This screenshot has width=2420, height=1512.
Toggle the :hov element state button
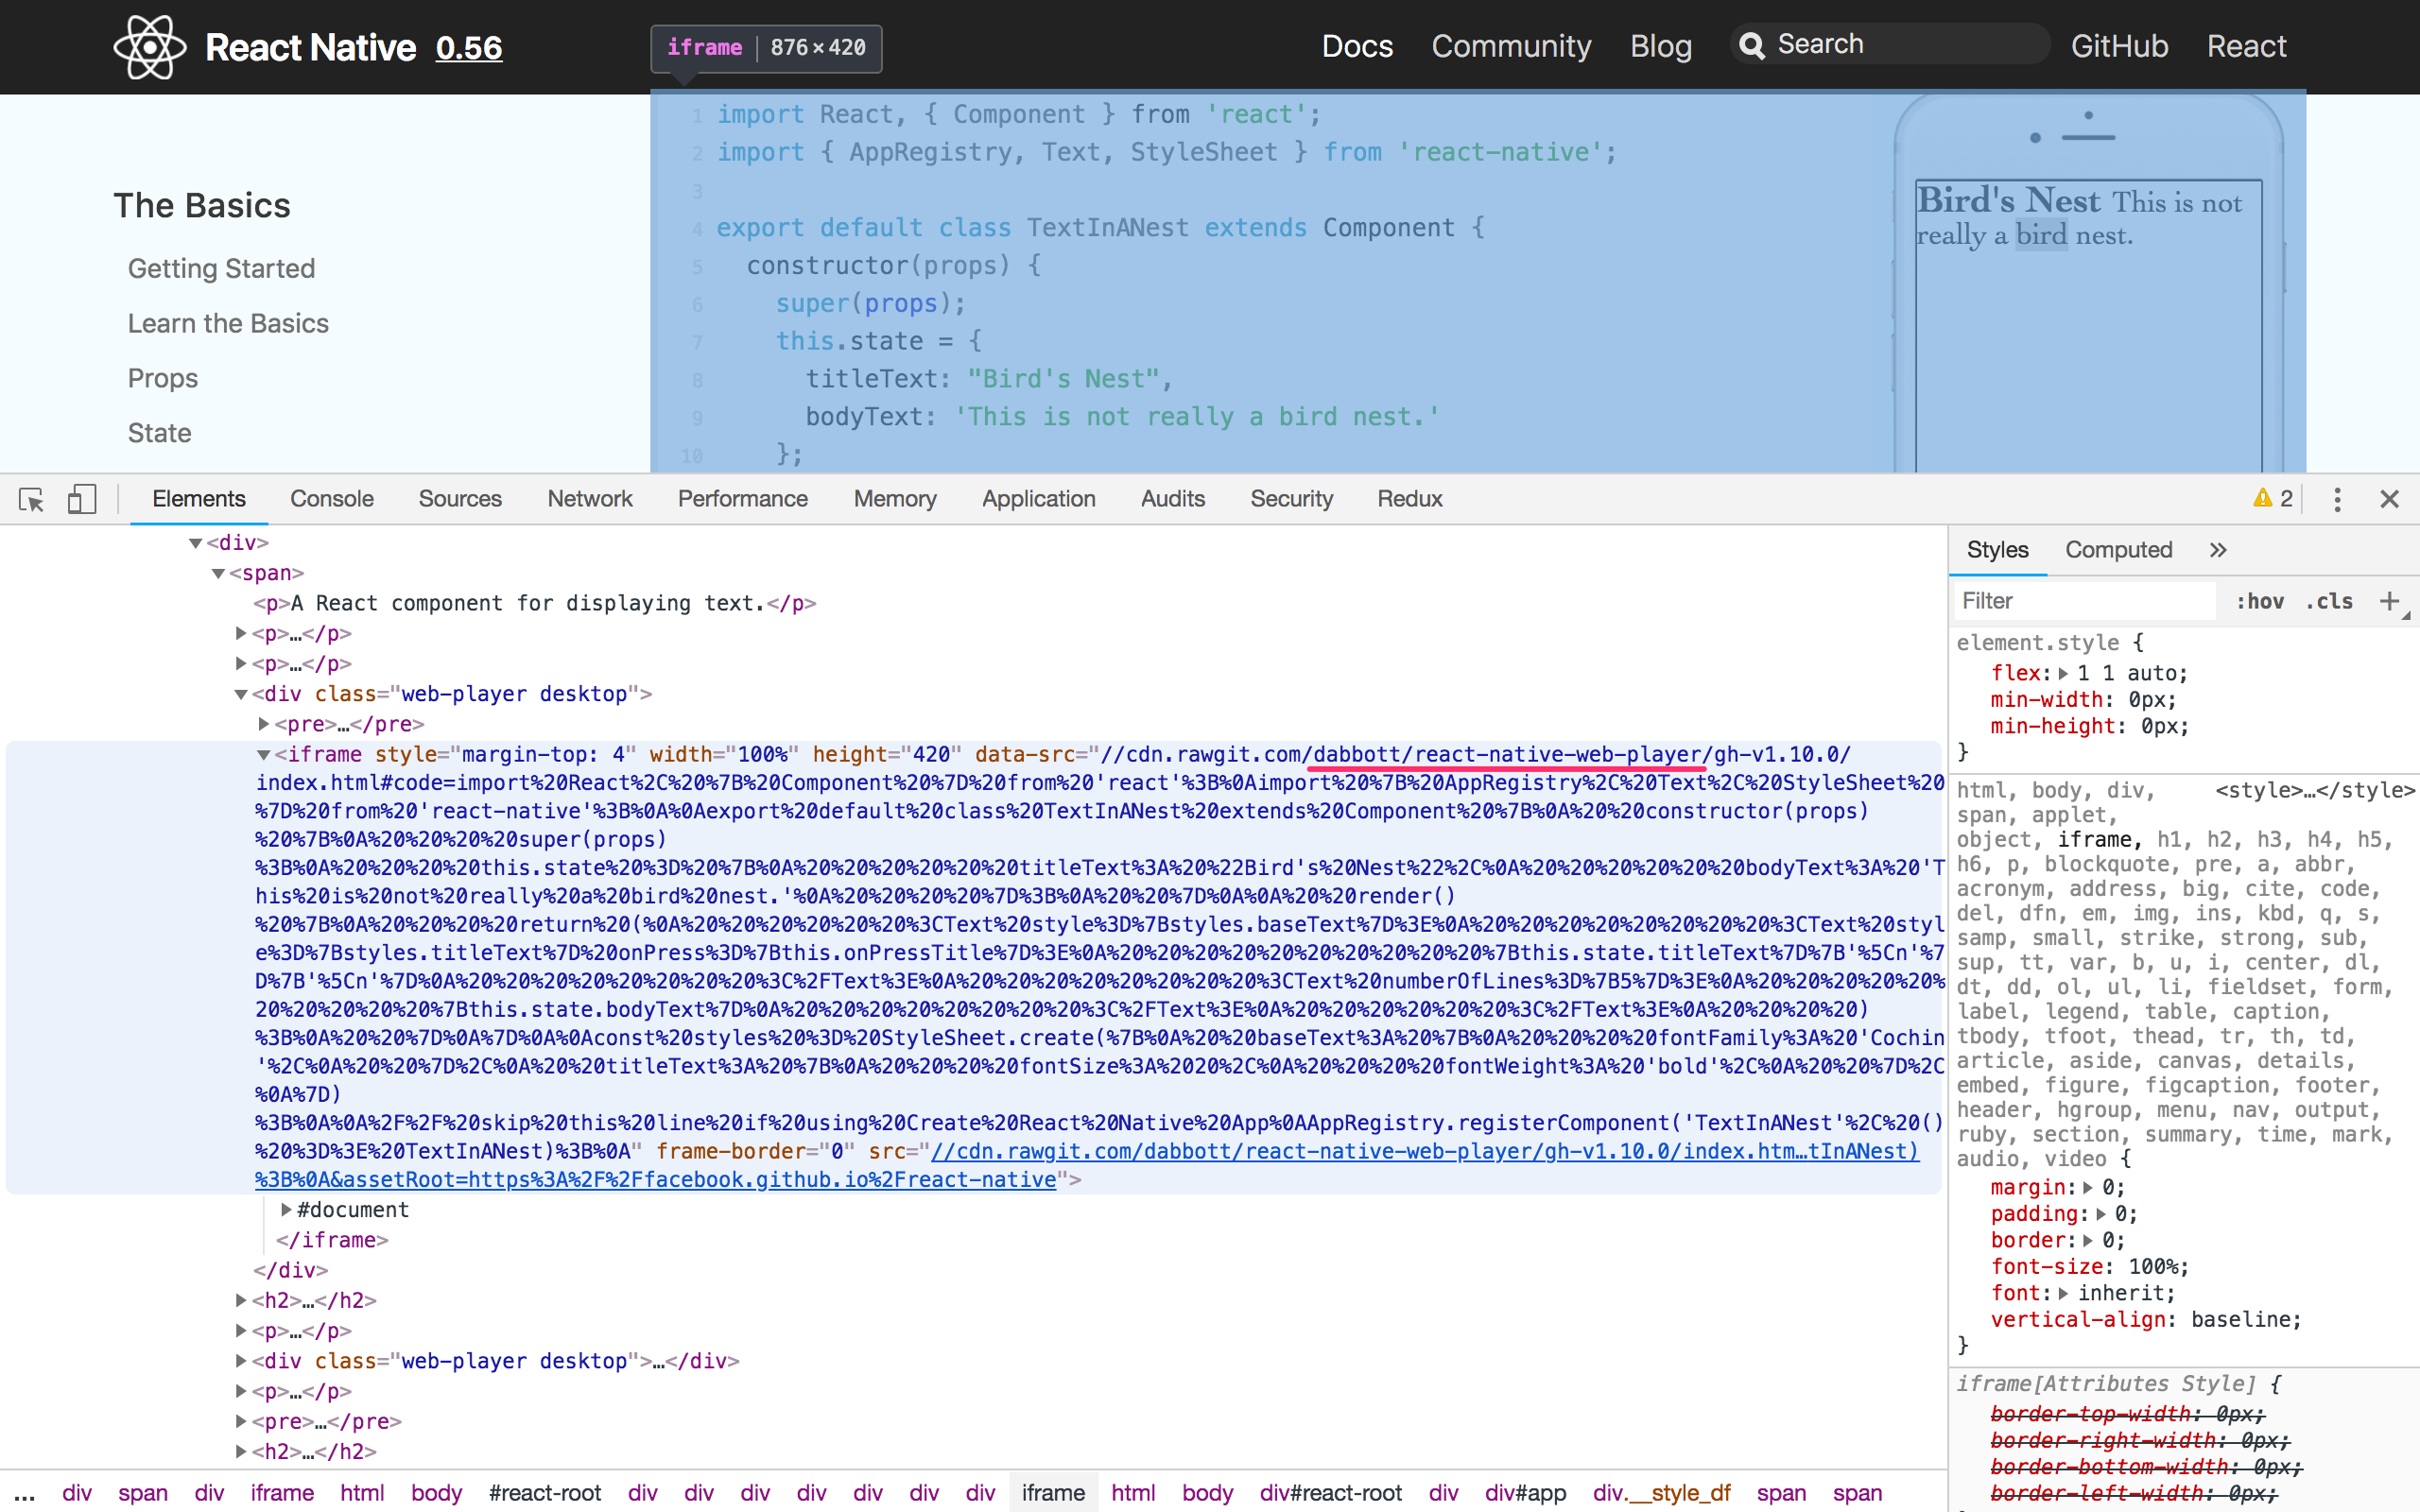point(2259,601)
